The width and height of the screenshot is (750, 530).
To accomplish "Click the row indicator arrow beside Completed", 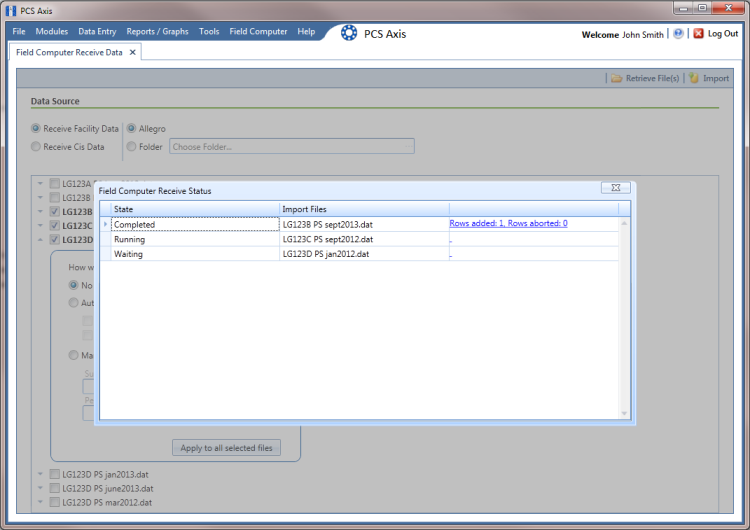I will point(105,224).
